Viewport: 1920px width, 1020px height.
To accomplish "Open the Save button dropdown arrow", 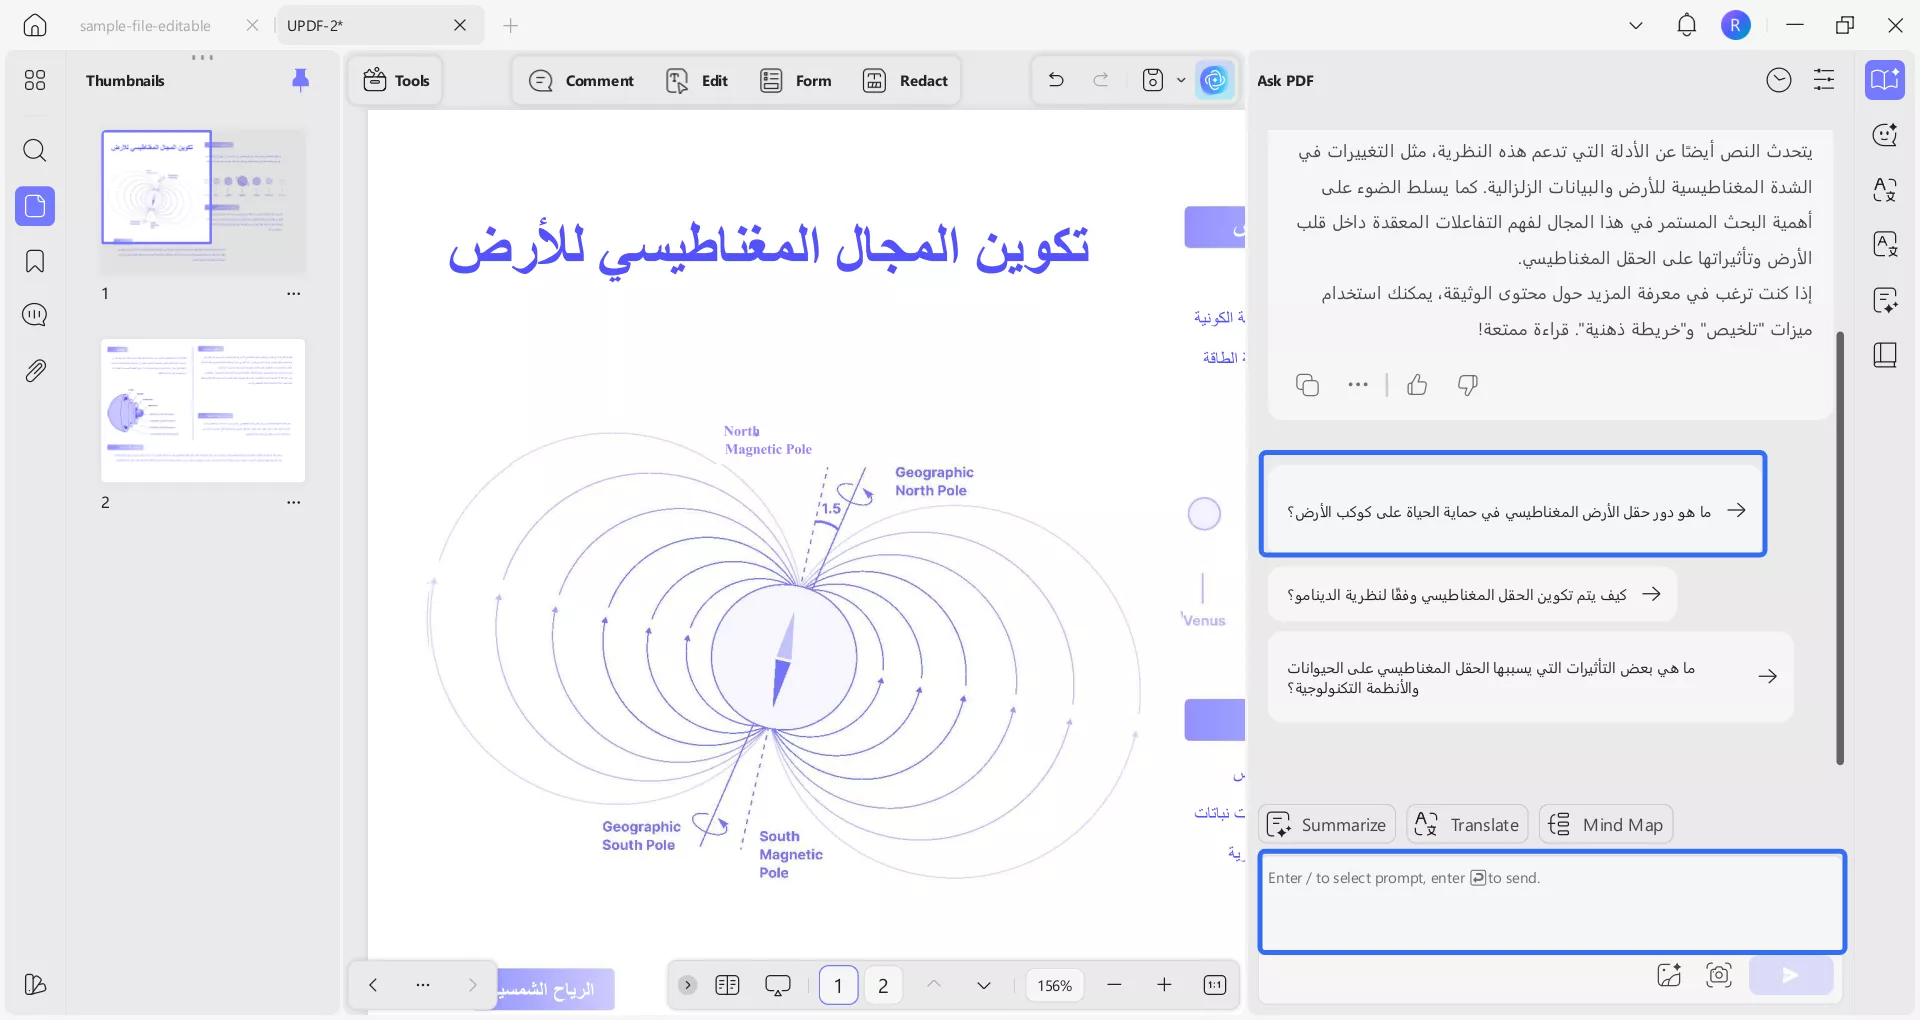I will click(x=1181, y=80).
